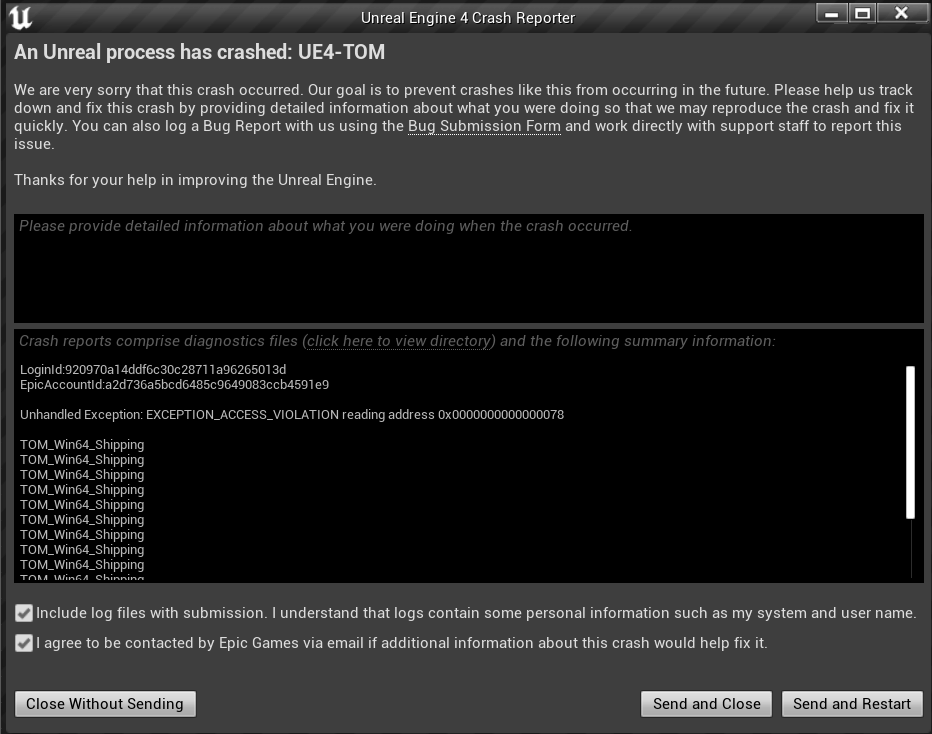
Task: Click the crash summary scrollbar thumb
Action: [910, 442]
